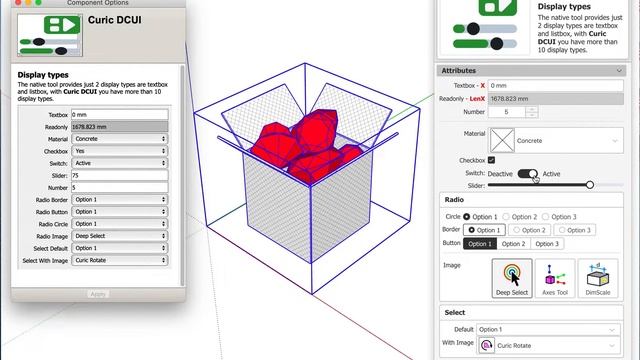Open Radio Border dropdown in Component Options

coord(120,200)
